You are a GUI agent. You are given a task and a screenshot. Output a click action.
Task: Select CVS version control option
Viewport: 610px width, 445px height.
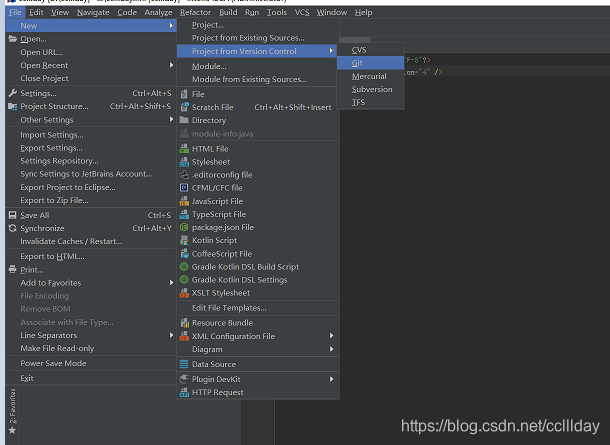(x=371, y=50)
